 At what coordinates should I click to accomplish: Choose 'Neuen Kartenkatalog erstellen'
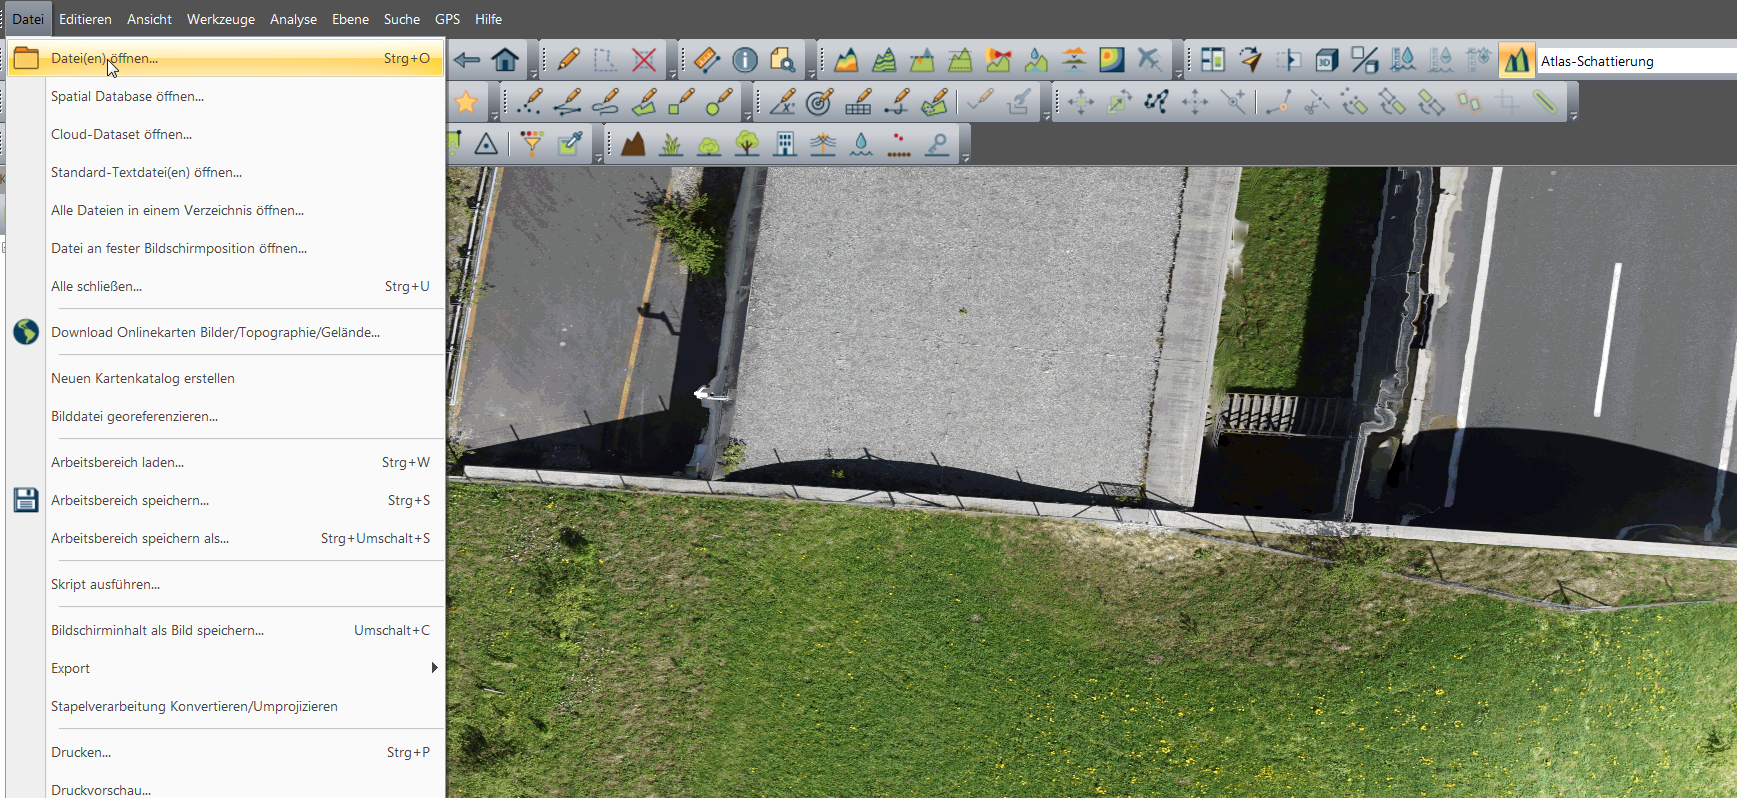pyautogui.click(x=226, y=378)
